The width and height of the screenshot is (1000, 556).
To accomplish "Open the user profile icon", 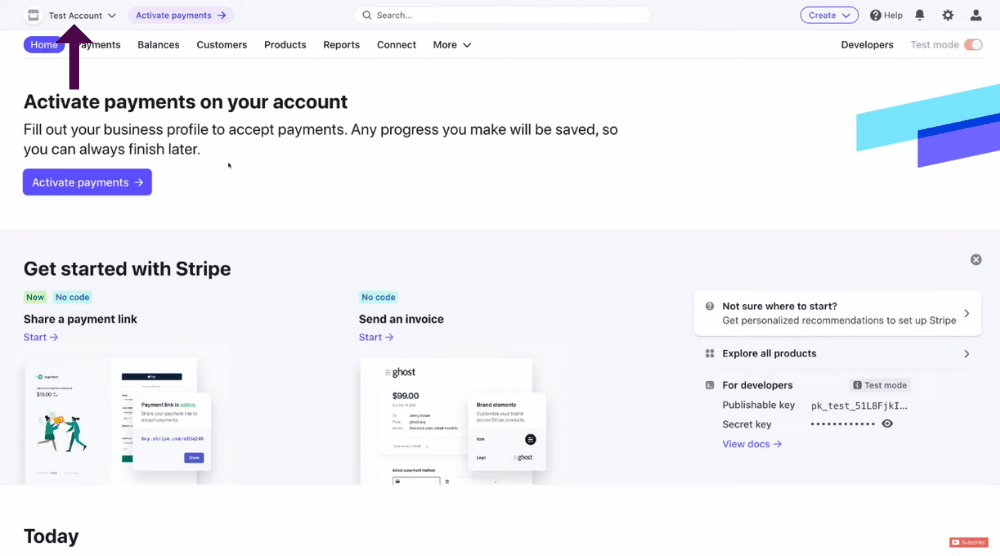I will coord(976,15).
